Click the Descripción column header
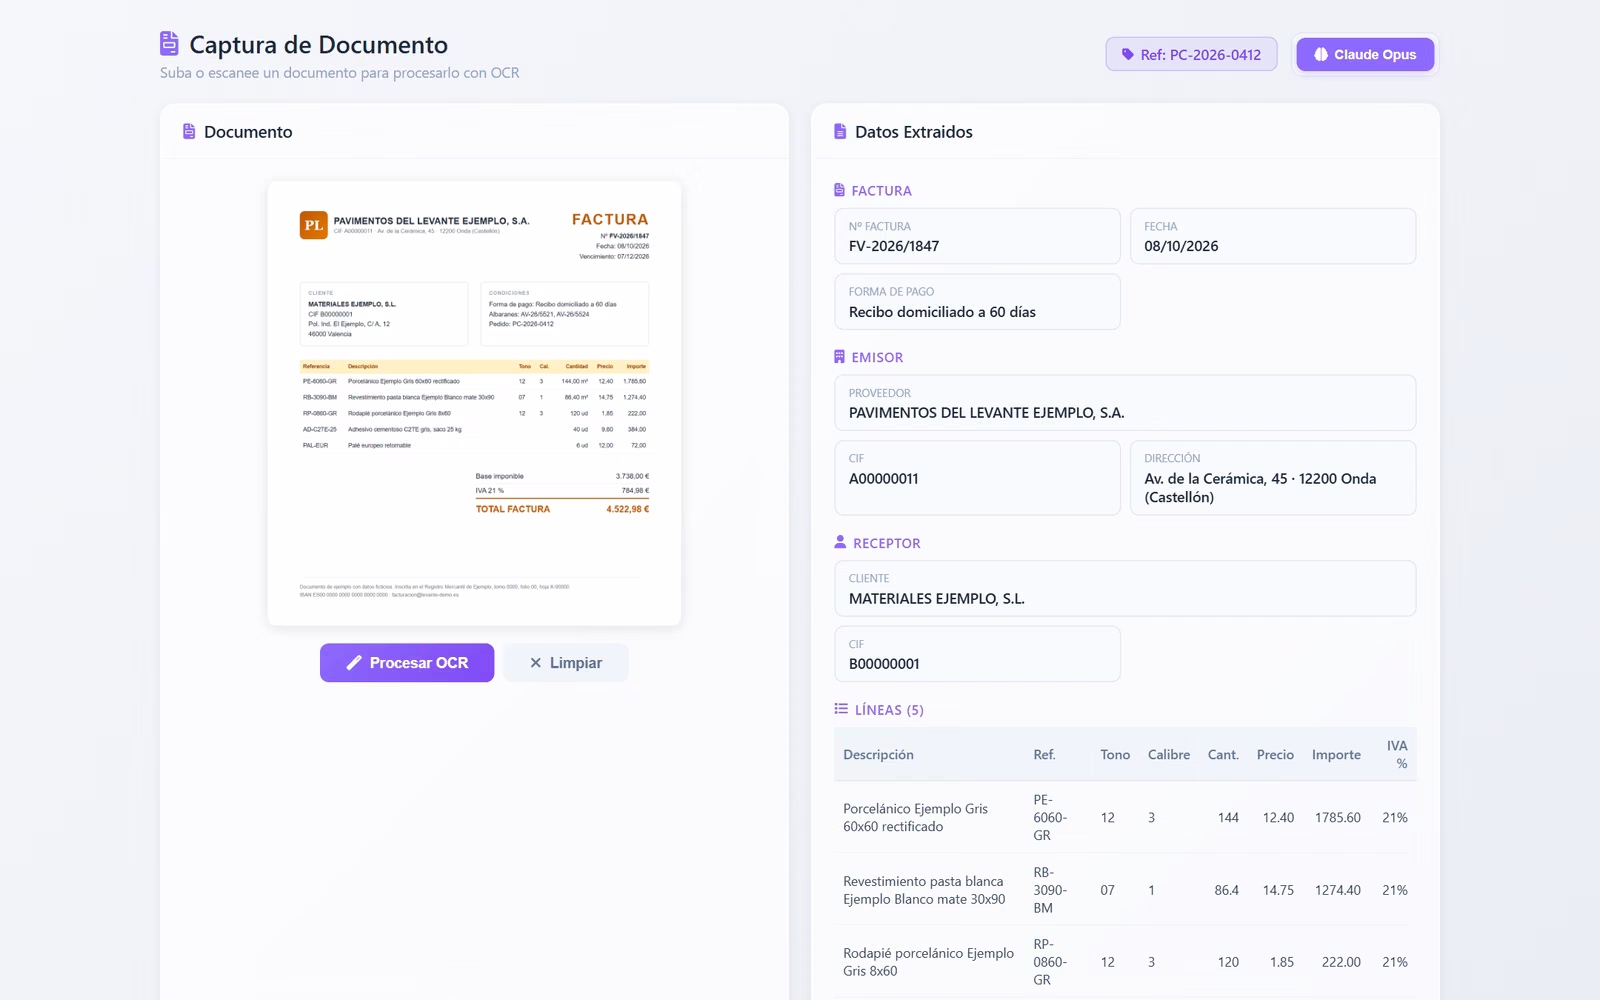Image resolution: width=1600 pixels, height=1000 pixels. (x=878, y=755)
